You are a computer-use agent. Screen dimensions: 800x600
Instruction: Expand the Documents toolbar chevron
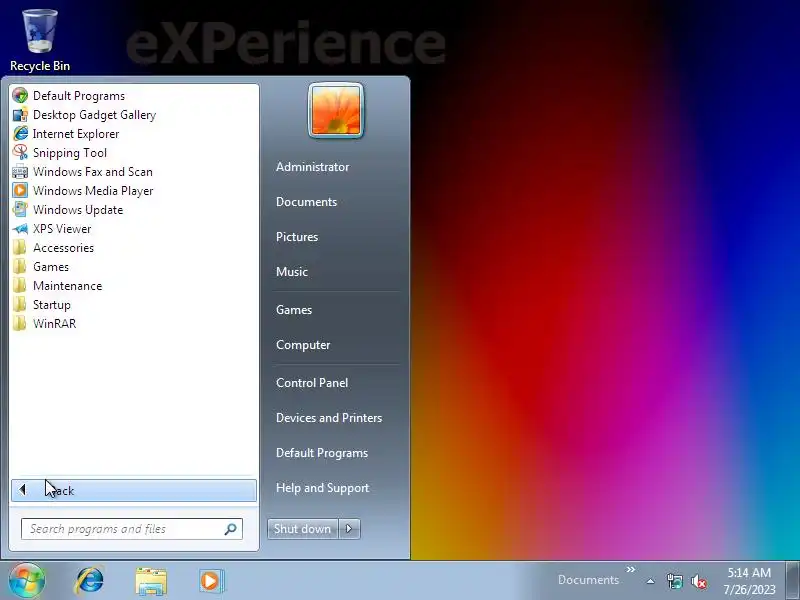click(x=631, y=569)
